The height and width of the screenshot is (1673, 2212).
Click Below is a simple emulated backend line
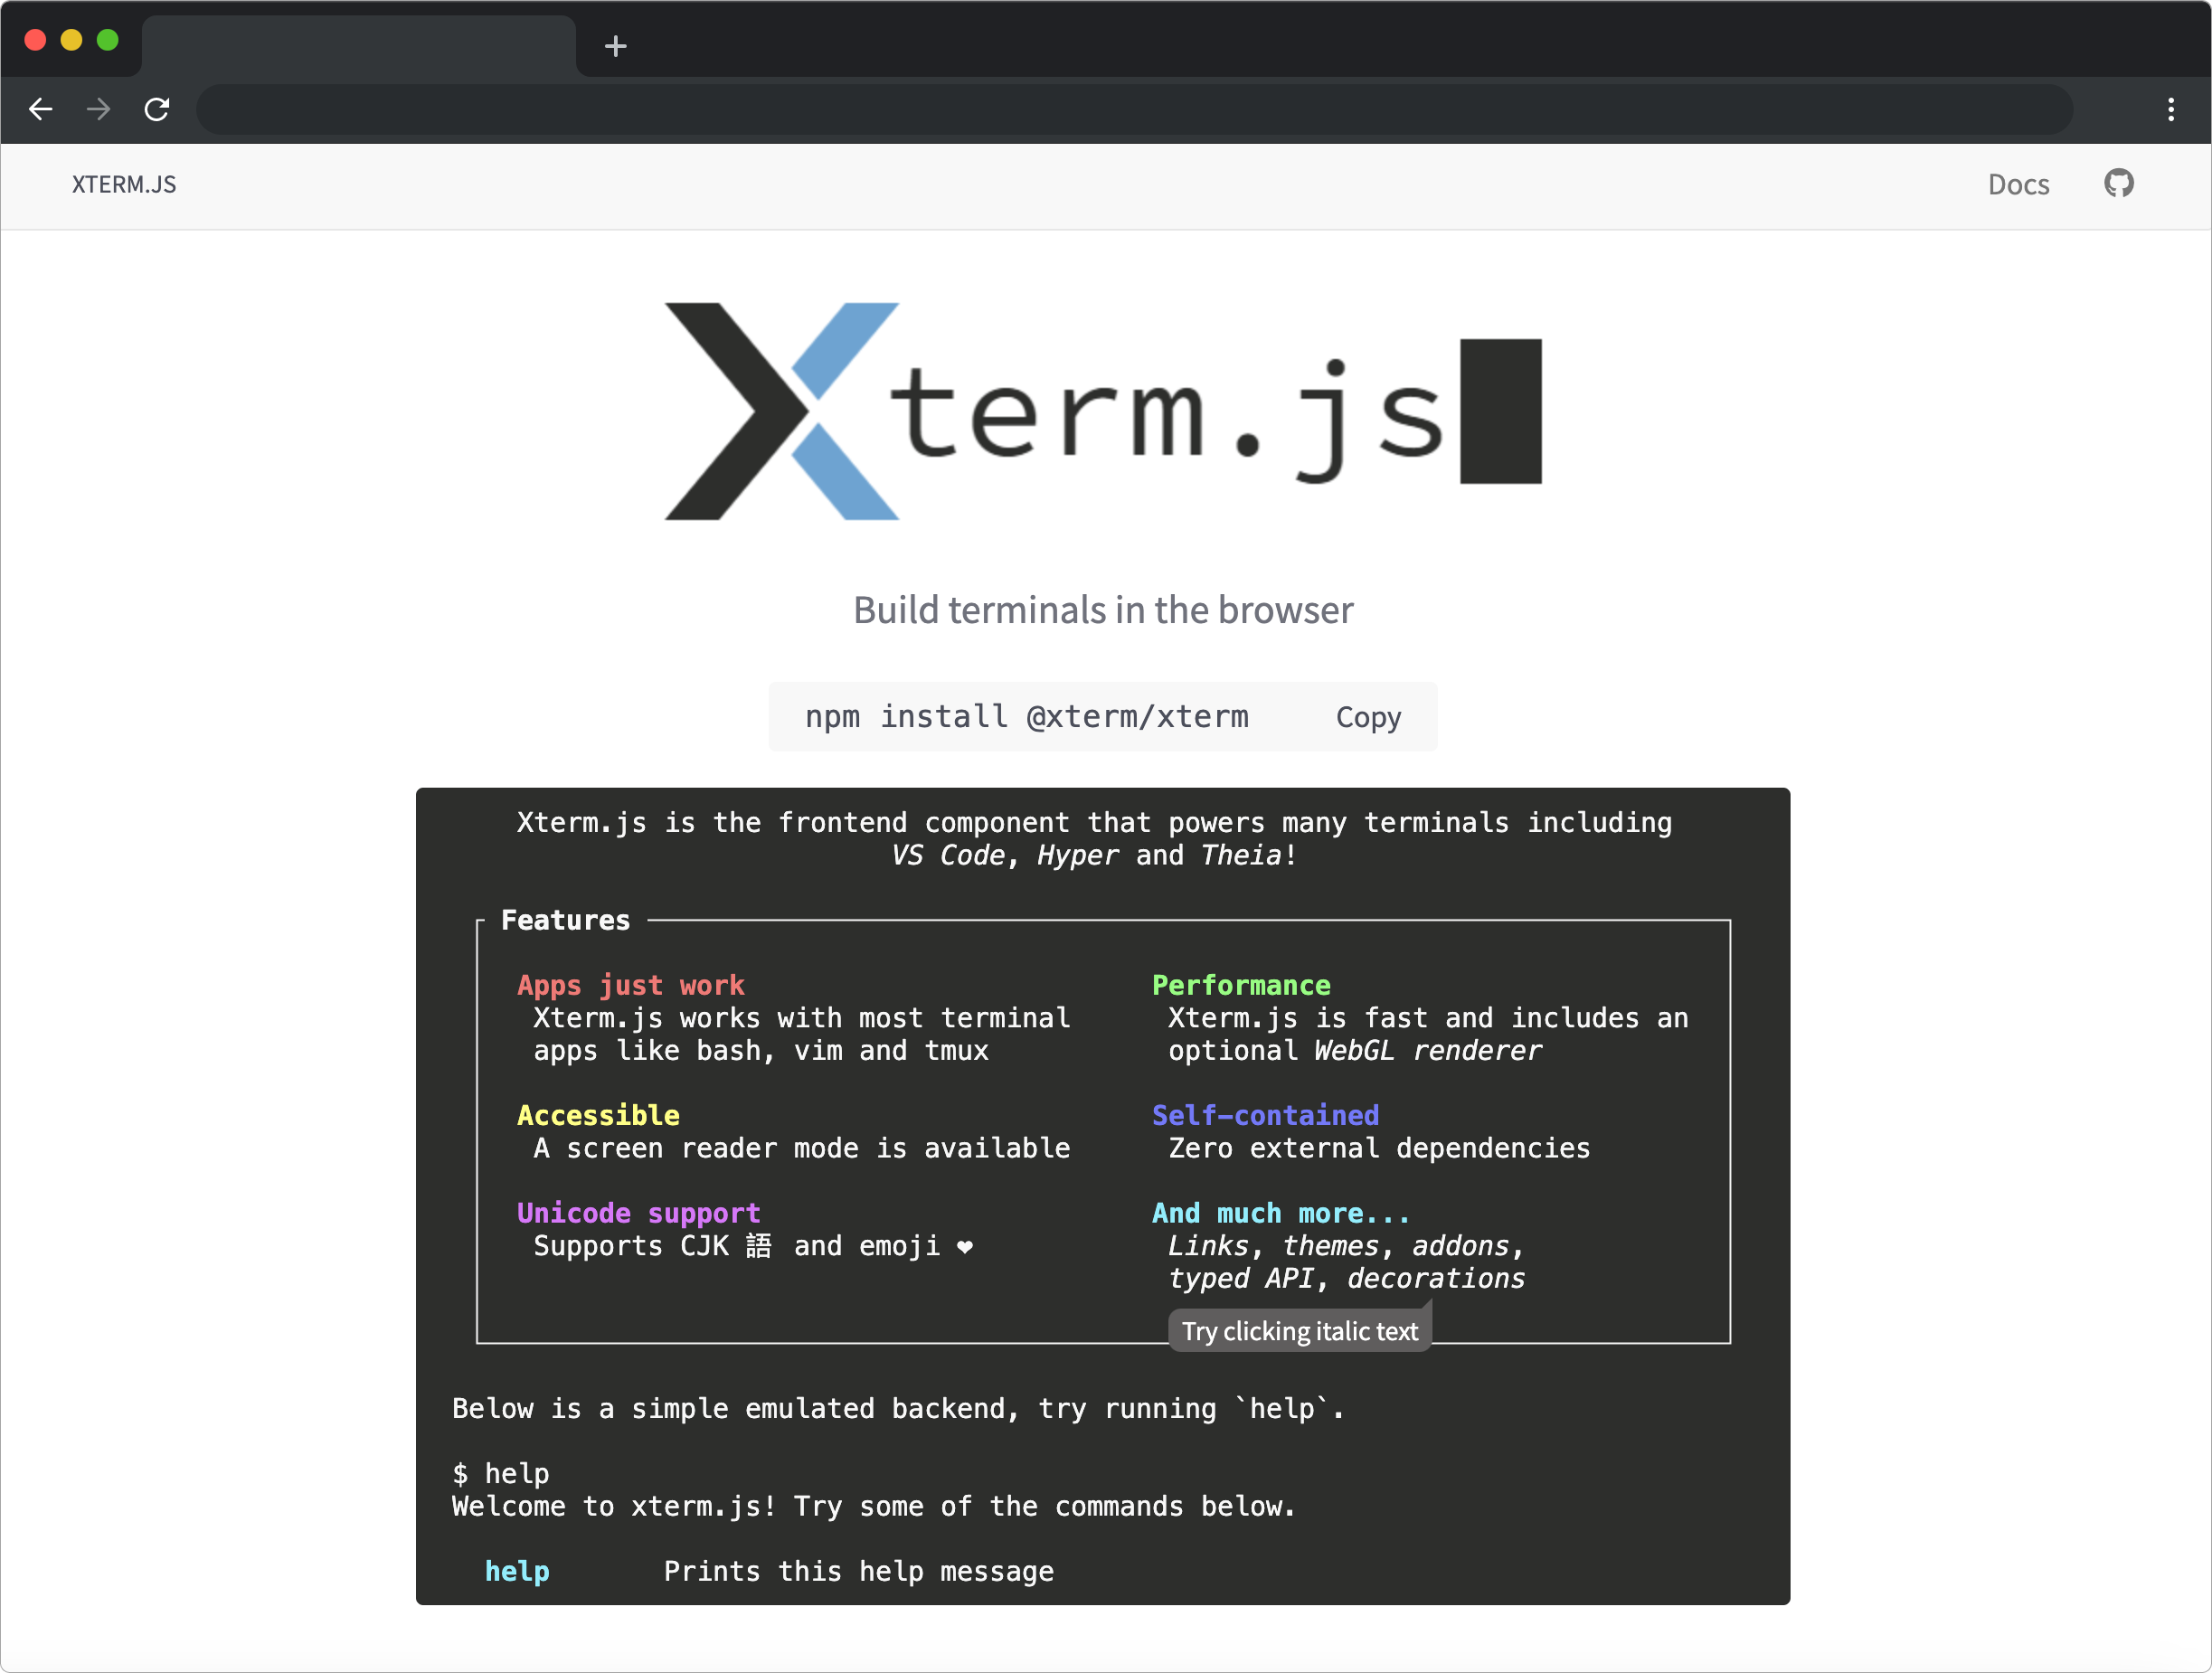click(898, 1408)
